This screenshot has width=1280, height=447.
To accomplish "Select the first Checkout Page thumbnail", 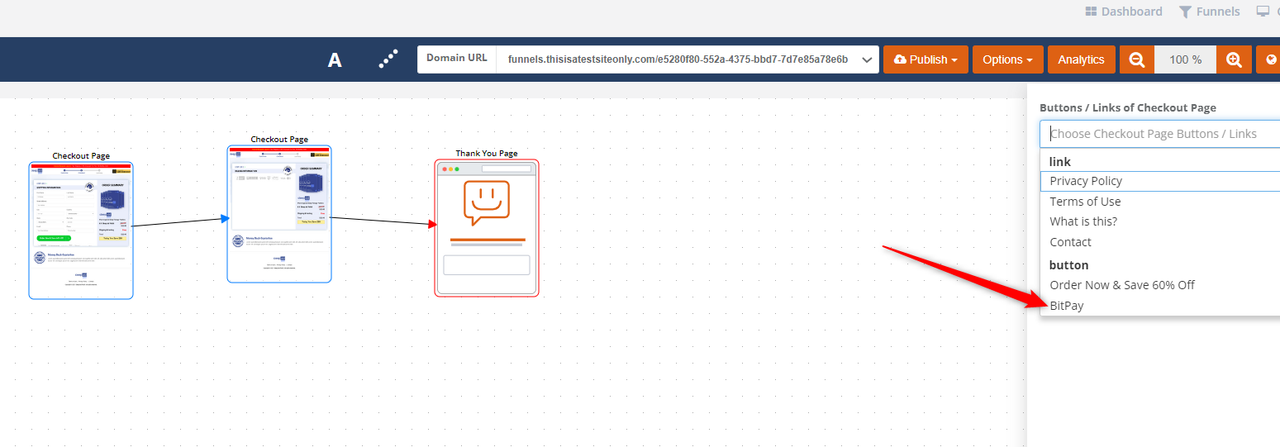I will coord(81,230).
